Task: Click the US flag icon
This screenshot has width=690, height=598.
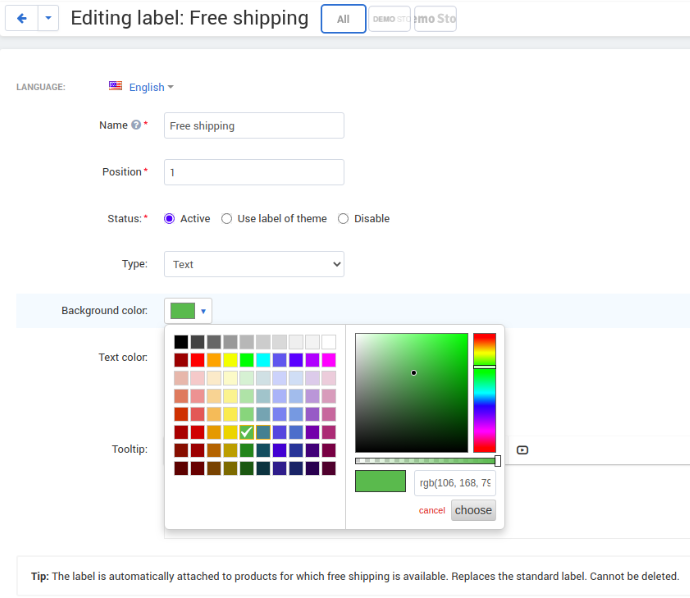Action: tap(115, 85)
